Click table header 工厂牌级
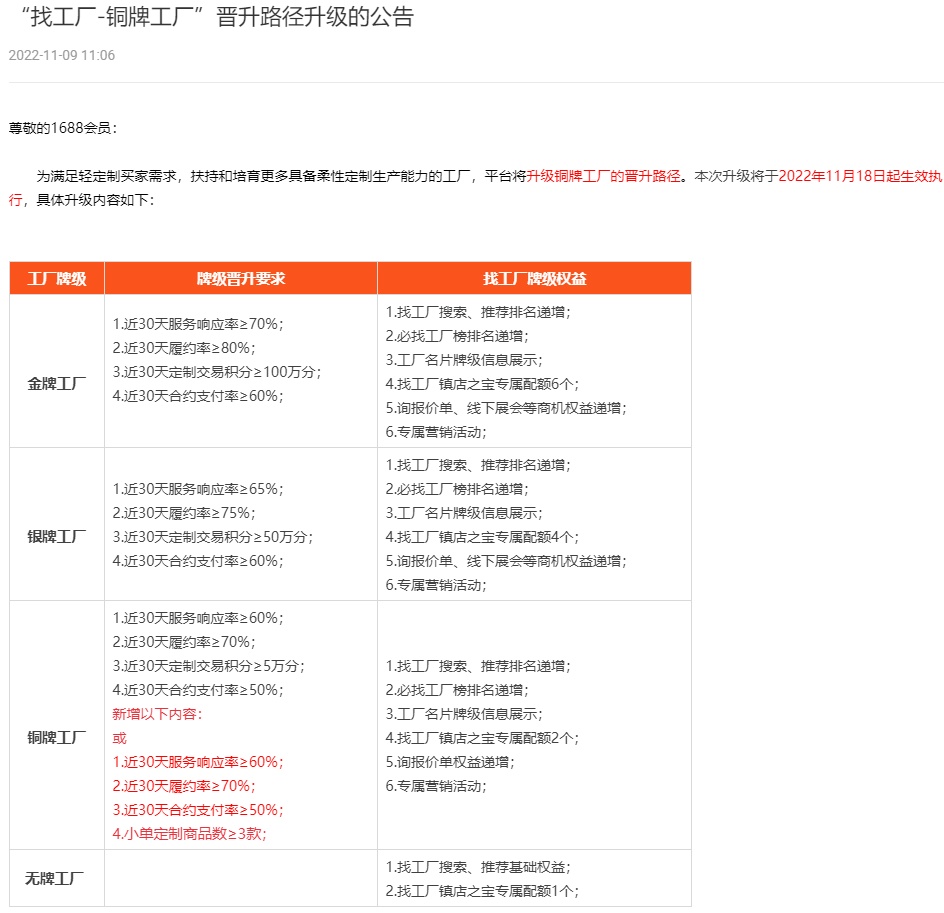944x913 pixels. click(x=57, y=279)
